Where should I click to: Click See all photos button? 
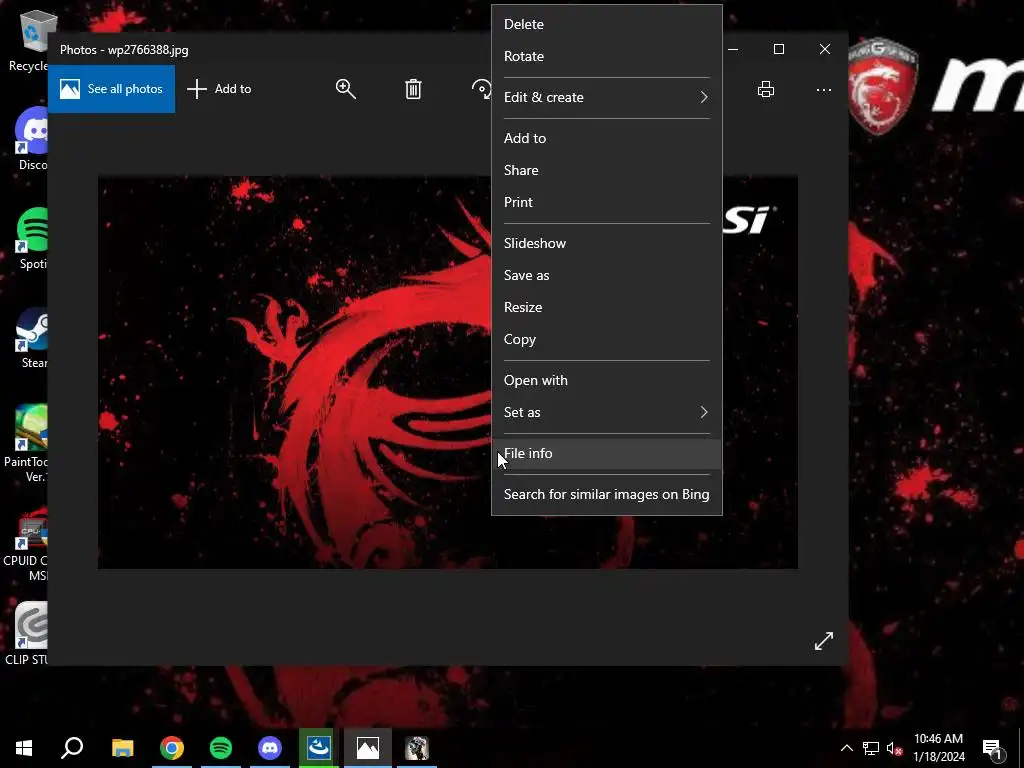click(x=111, y=89)
